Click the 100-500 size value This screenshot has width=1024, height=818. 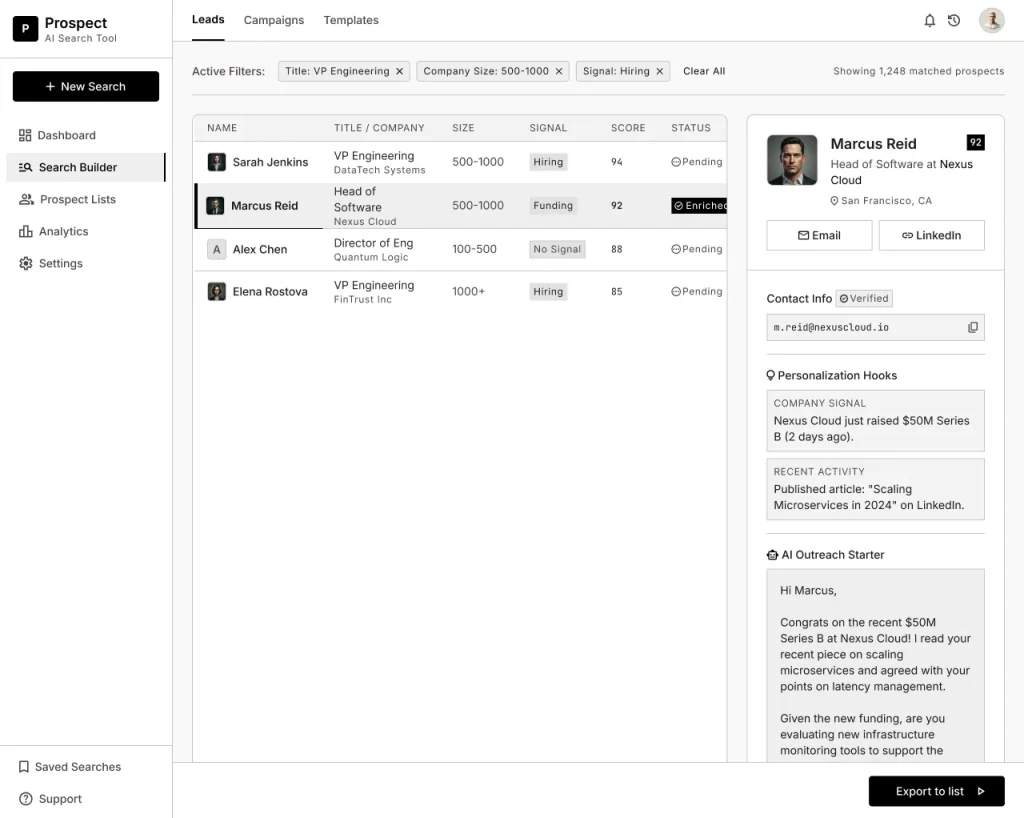[474, 249]
